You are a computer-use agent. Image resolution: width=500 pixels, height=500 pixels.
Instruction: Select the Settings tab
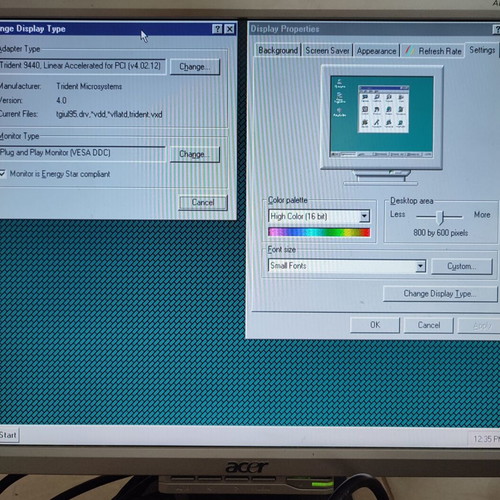point(482,50)
